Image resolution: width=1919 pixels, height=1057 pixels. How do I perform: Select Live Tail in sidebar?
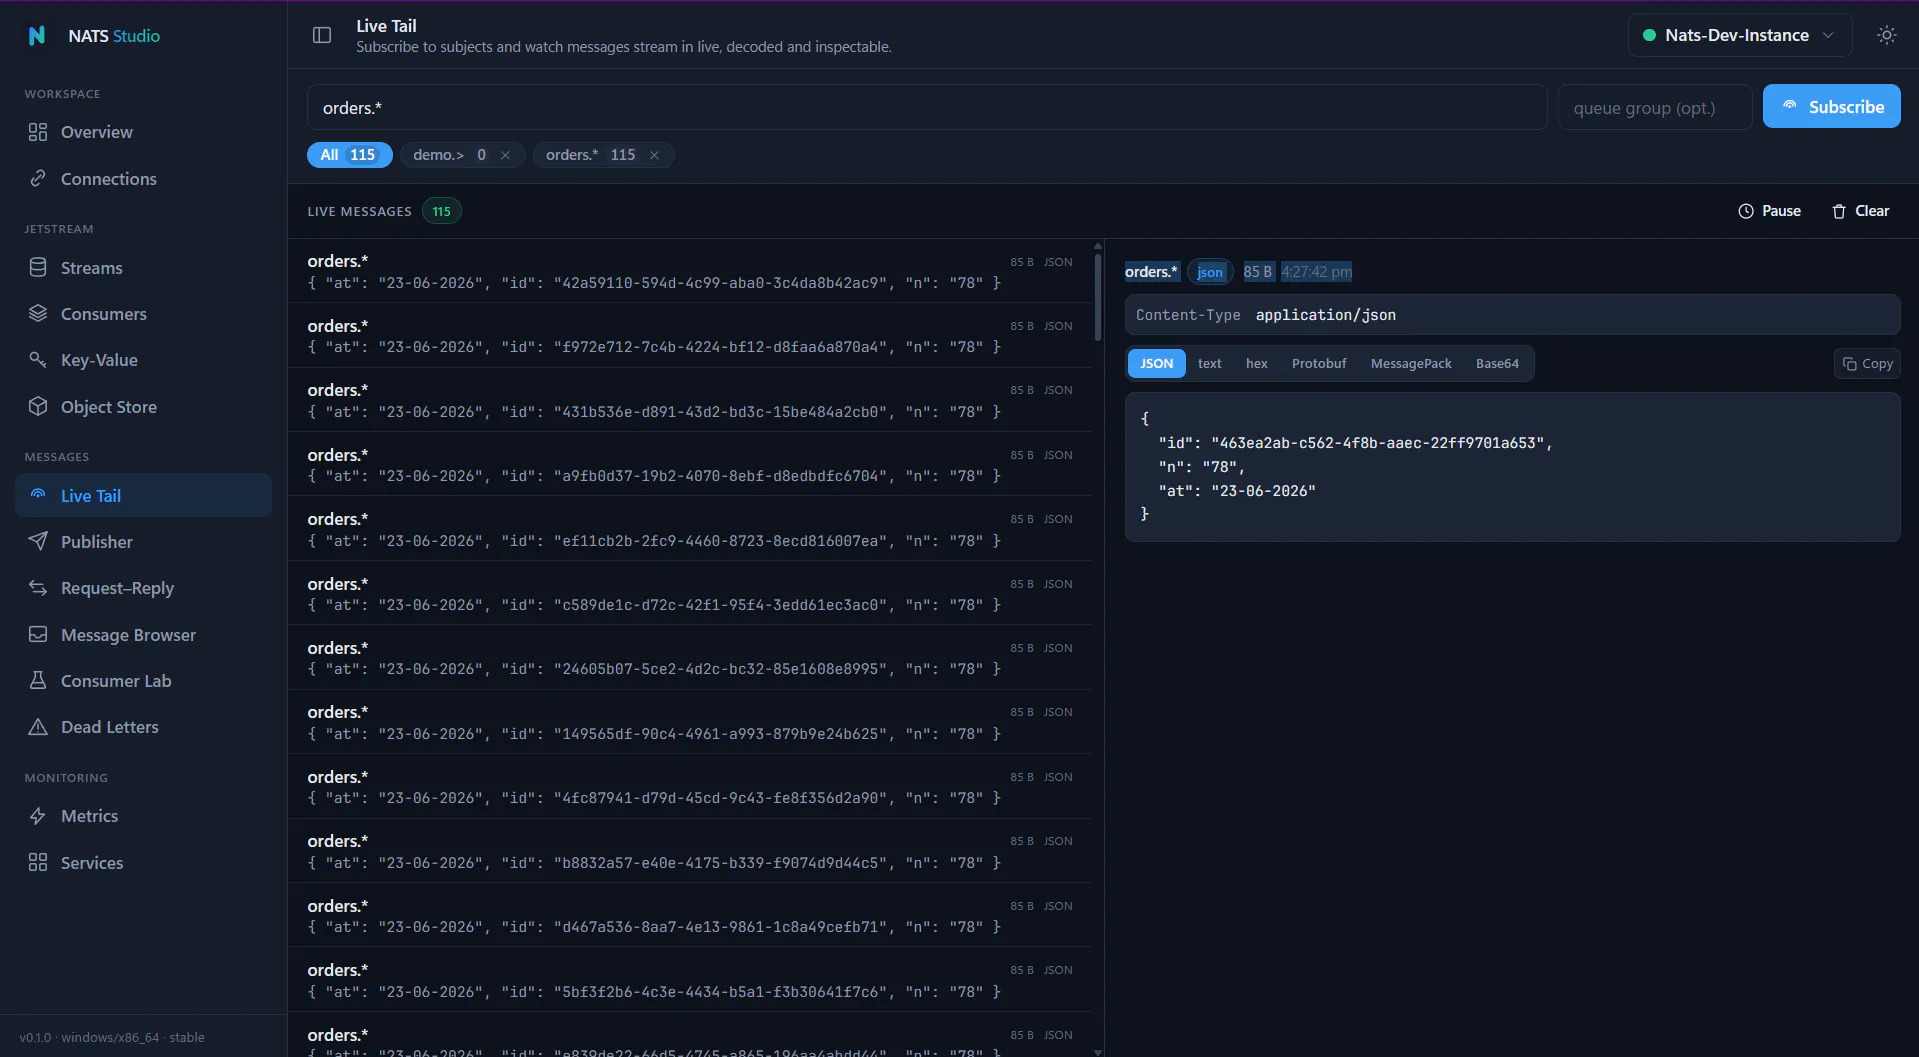tap(144, 496)
